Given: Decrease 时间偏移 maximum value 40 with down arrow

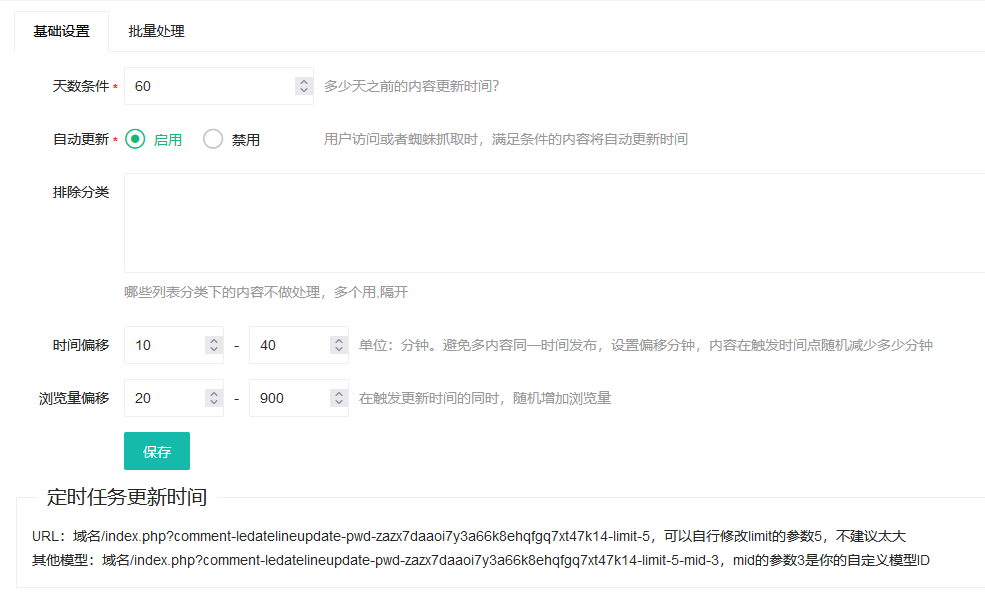Looking at the screenshot, I should tap(339, 349).
